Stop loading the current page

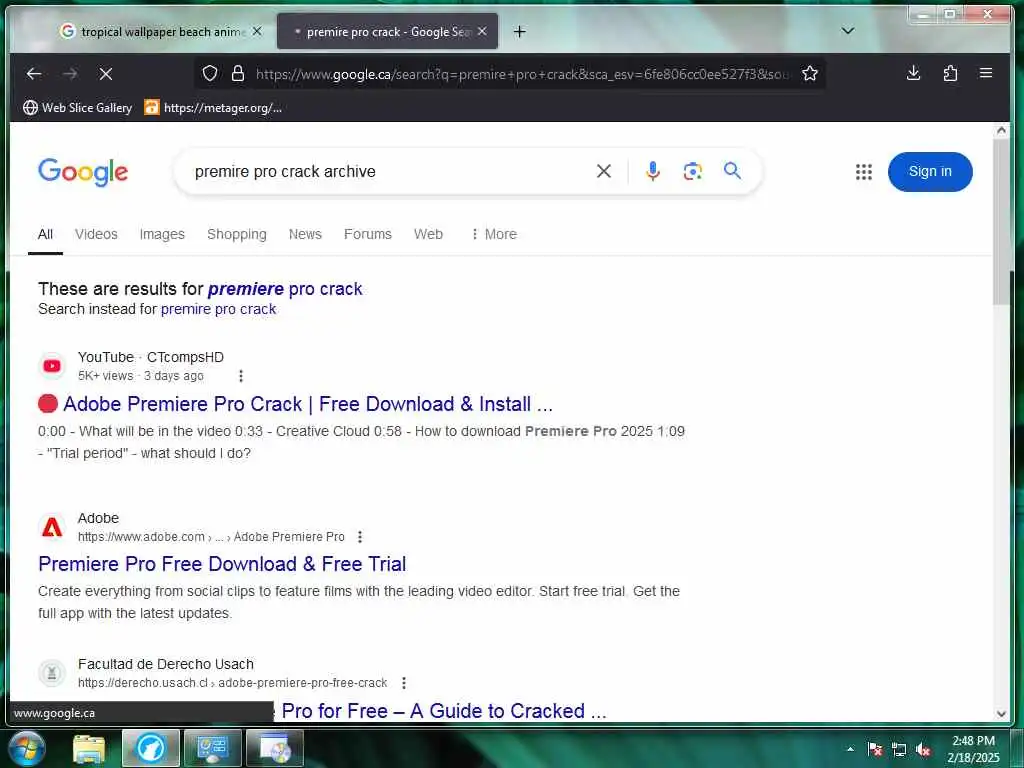point(106,74)
